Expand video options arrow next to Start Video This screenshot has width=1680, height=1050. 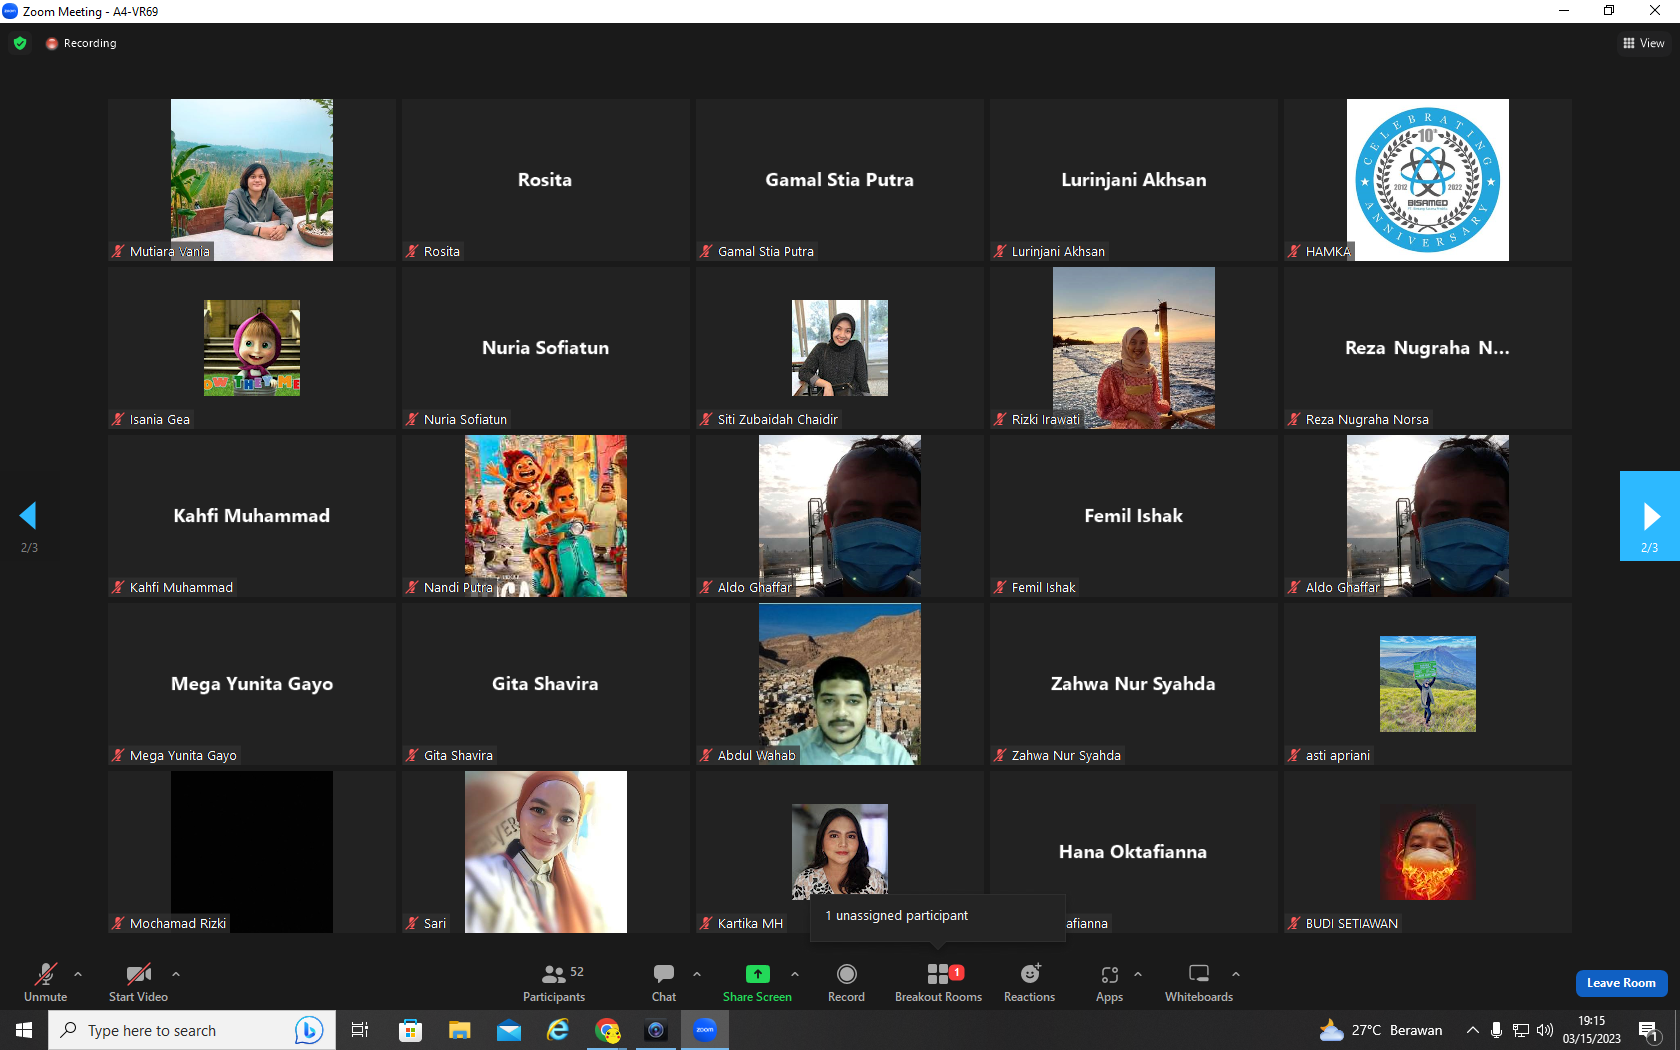tap(176, 973)
